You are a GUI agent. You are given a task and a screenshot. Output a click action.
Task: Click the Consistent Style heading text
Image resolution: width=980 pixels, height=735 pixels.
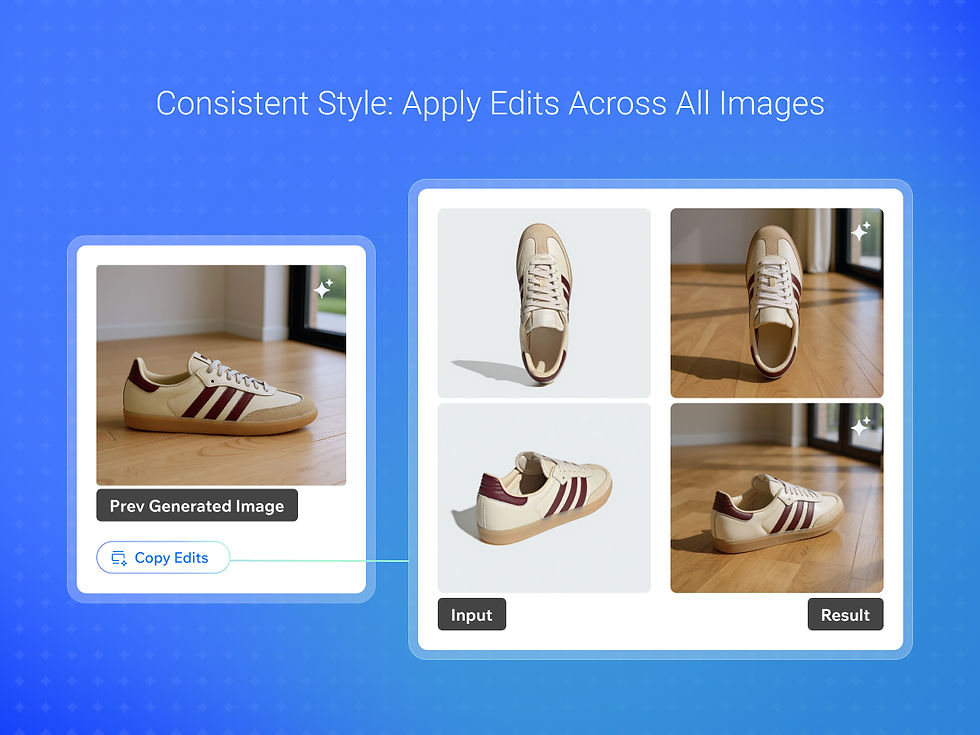[490, 104]
